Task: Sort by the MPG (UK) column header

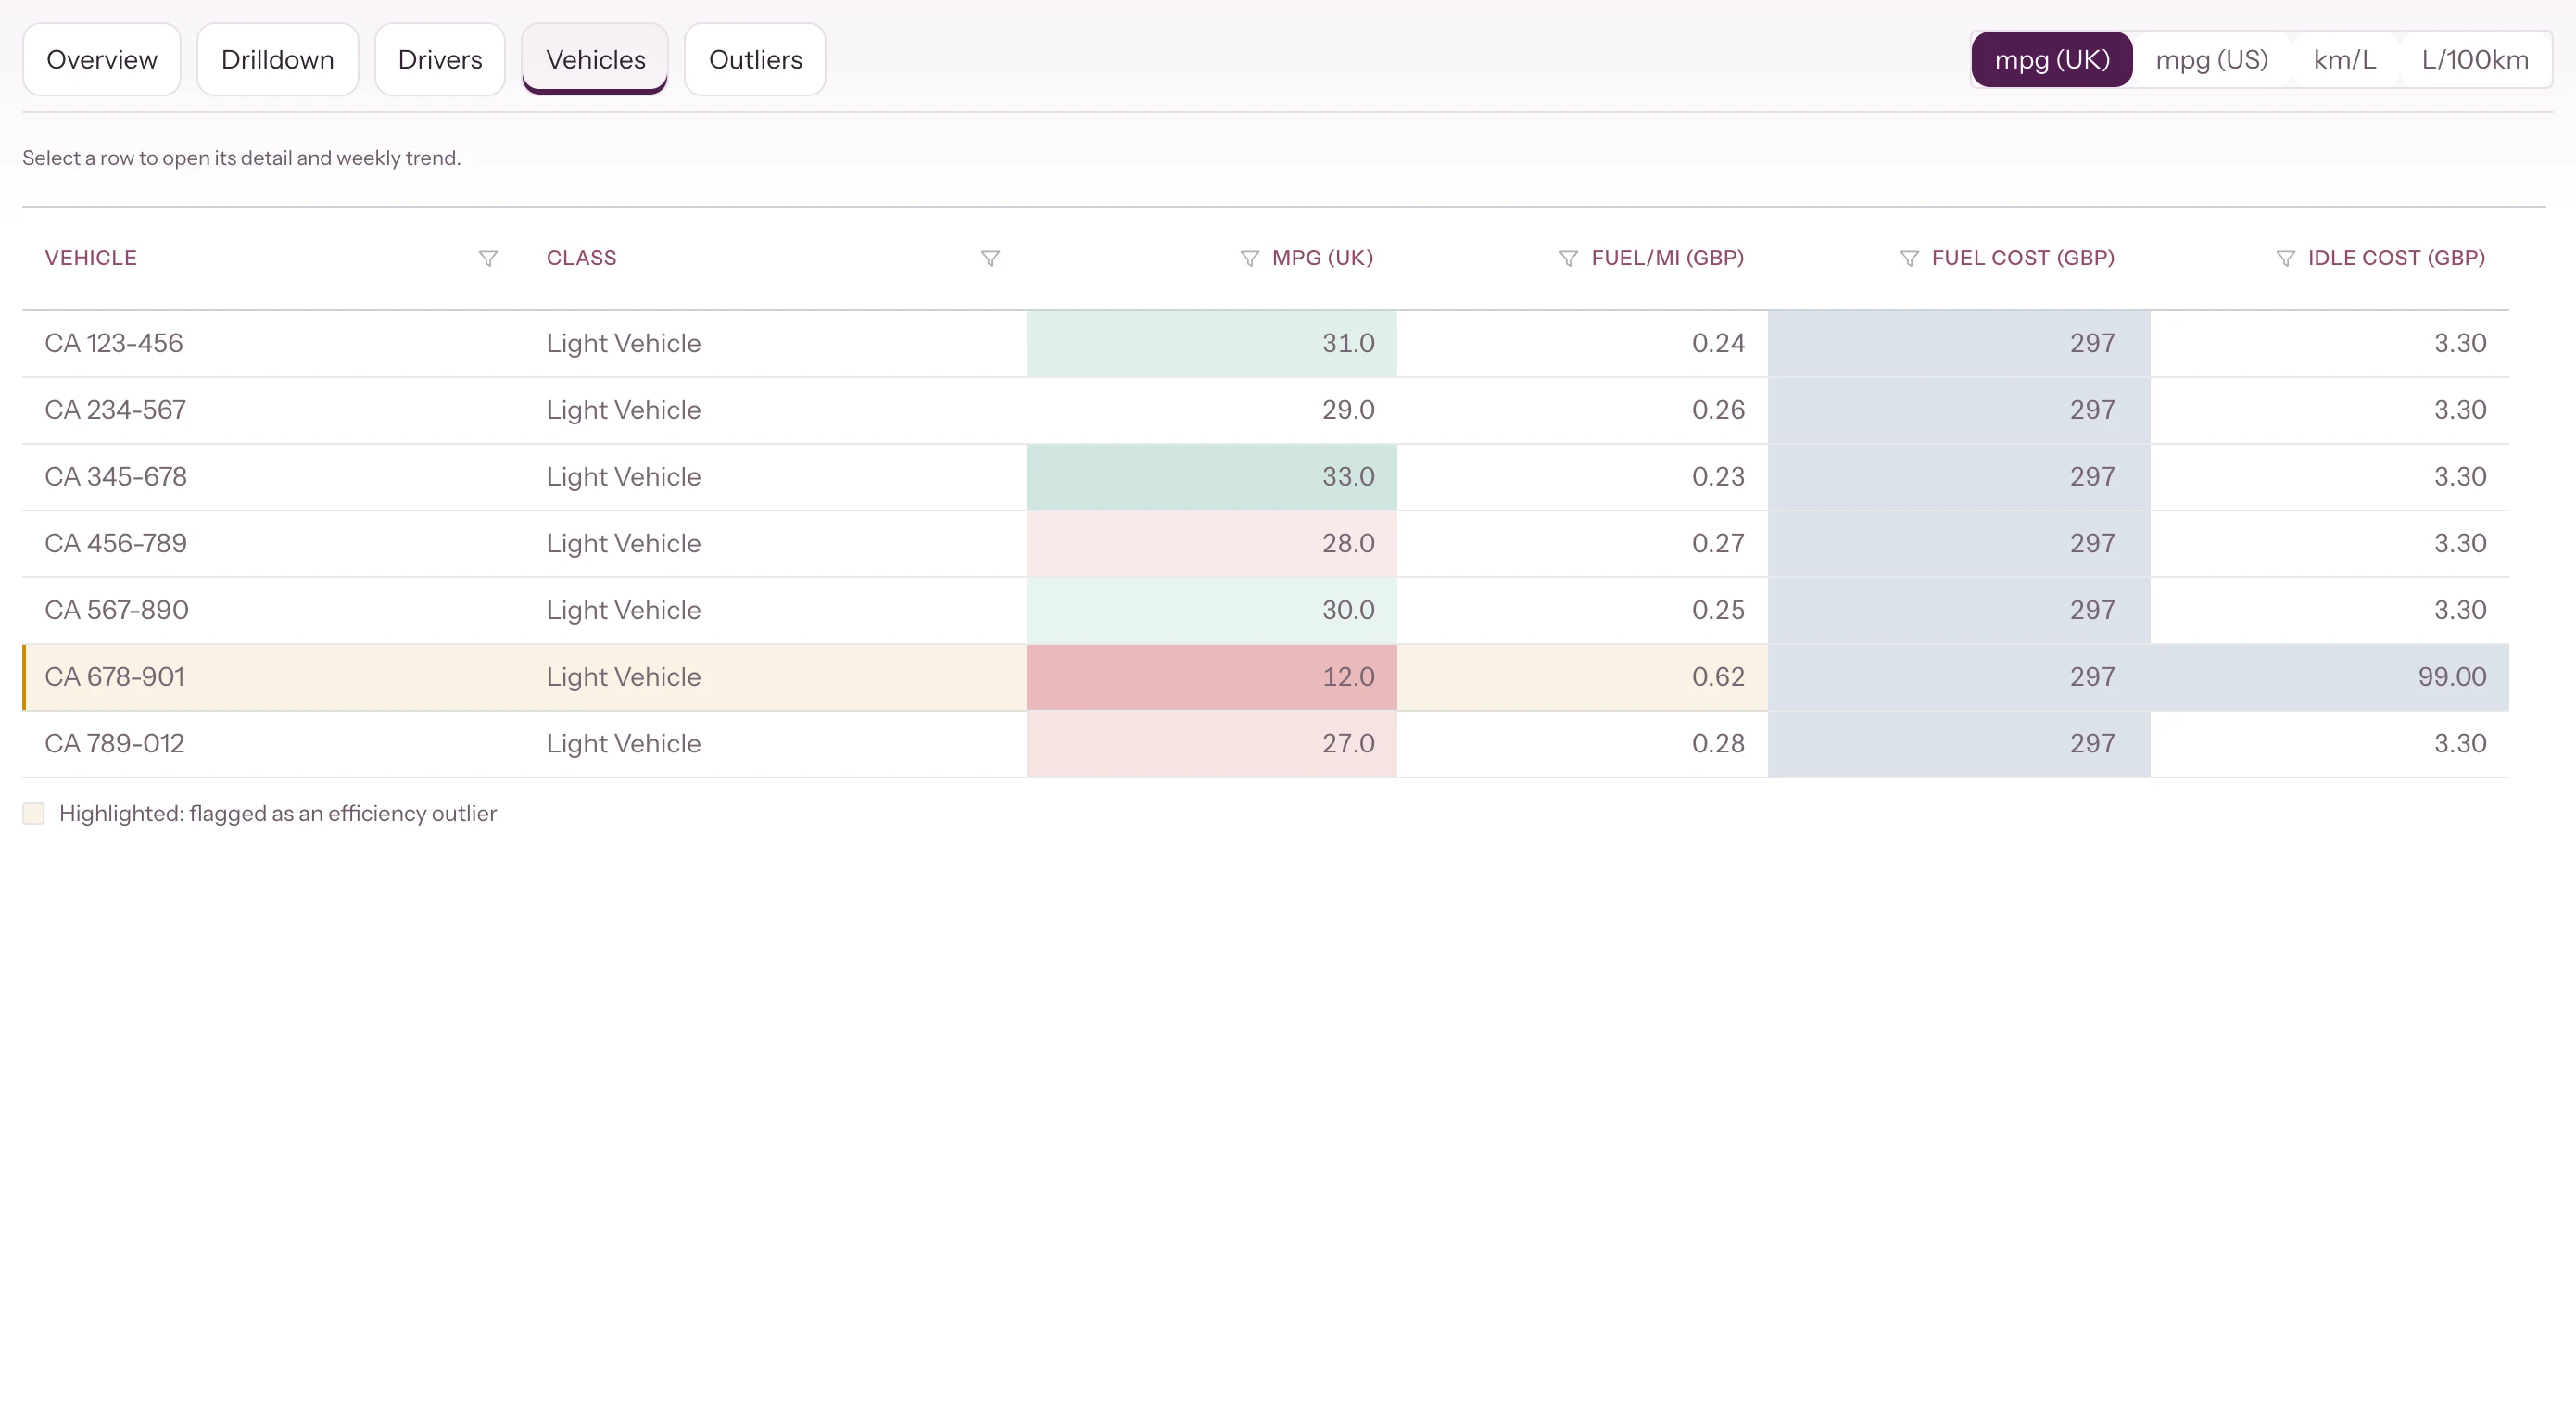Action: point(1322,258)
